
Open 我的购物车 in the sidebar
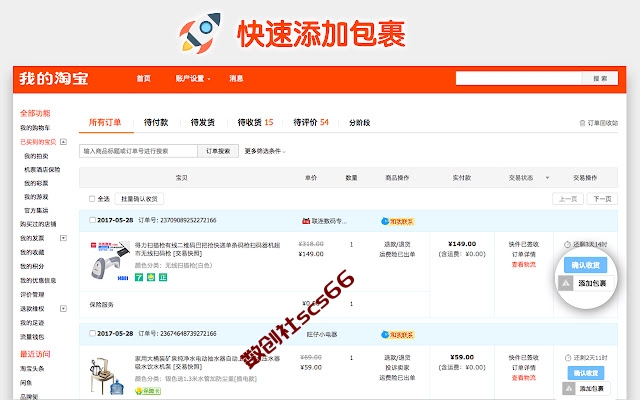coord(35,128)
